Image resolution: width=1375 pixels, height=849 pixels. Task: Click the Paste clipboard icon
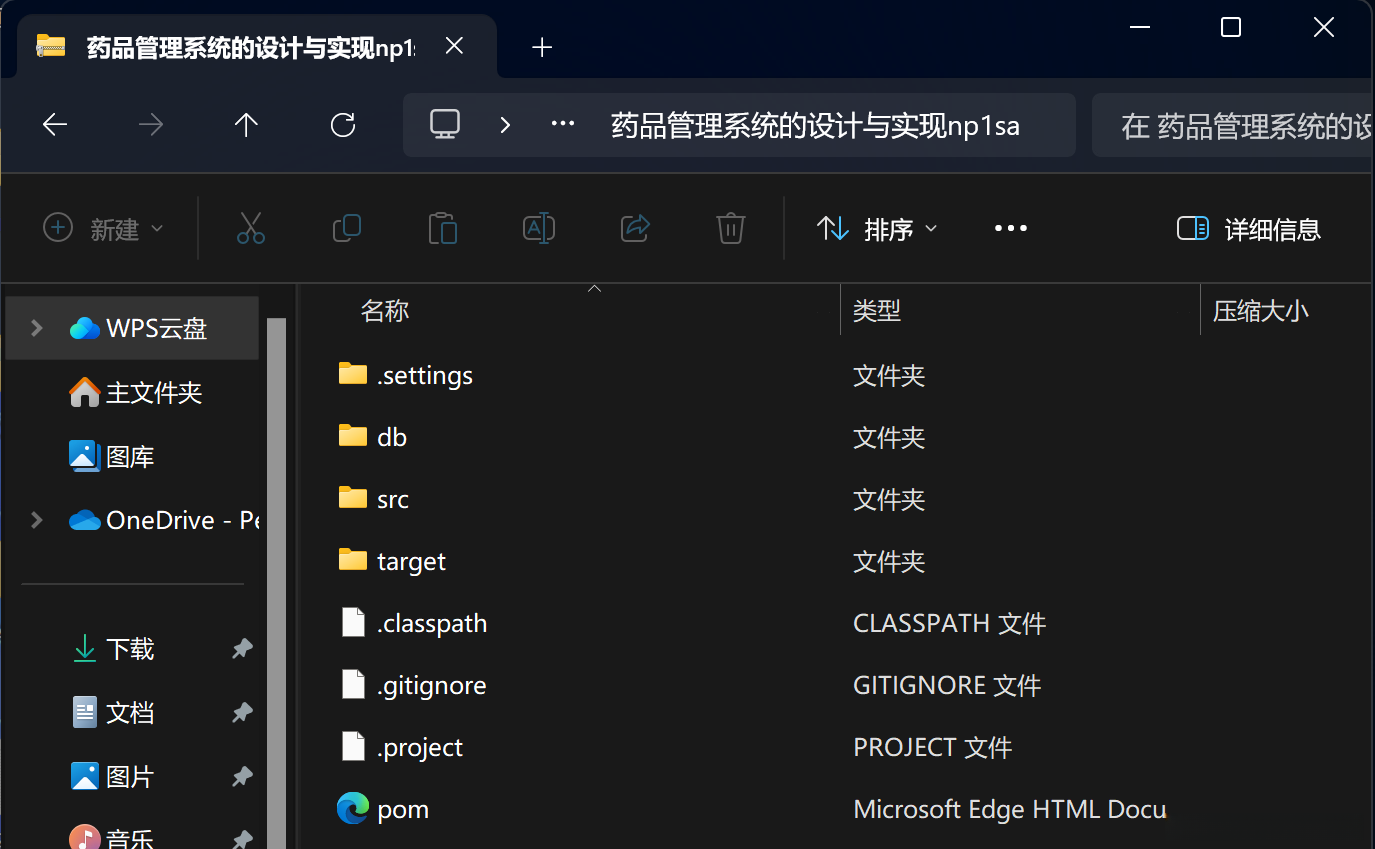(442, 229)
